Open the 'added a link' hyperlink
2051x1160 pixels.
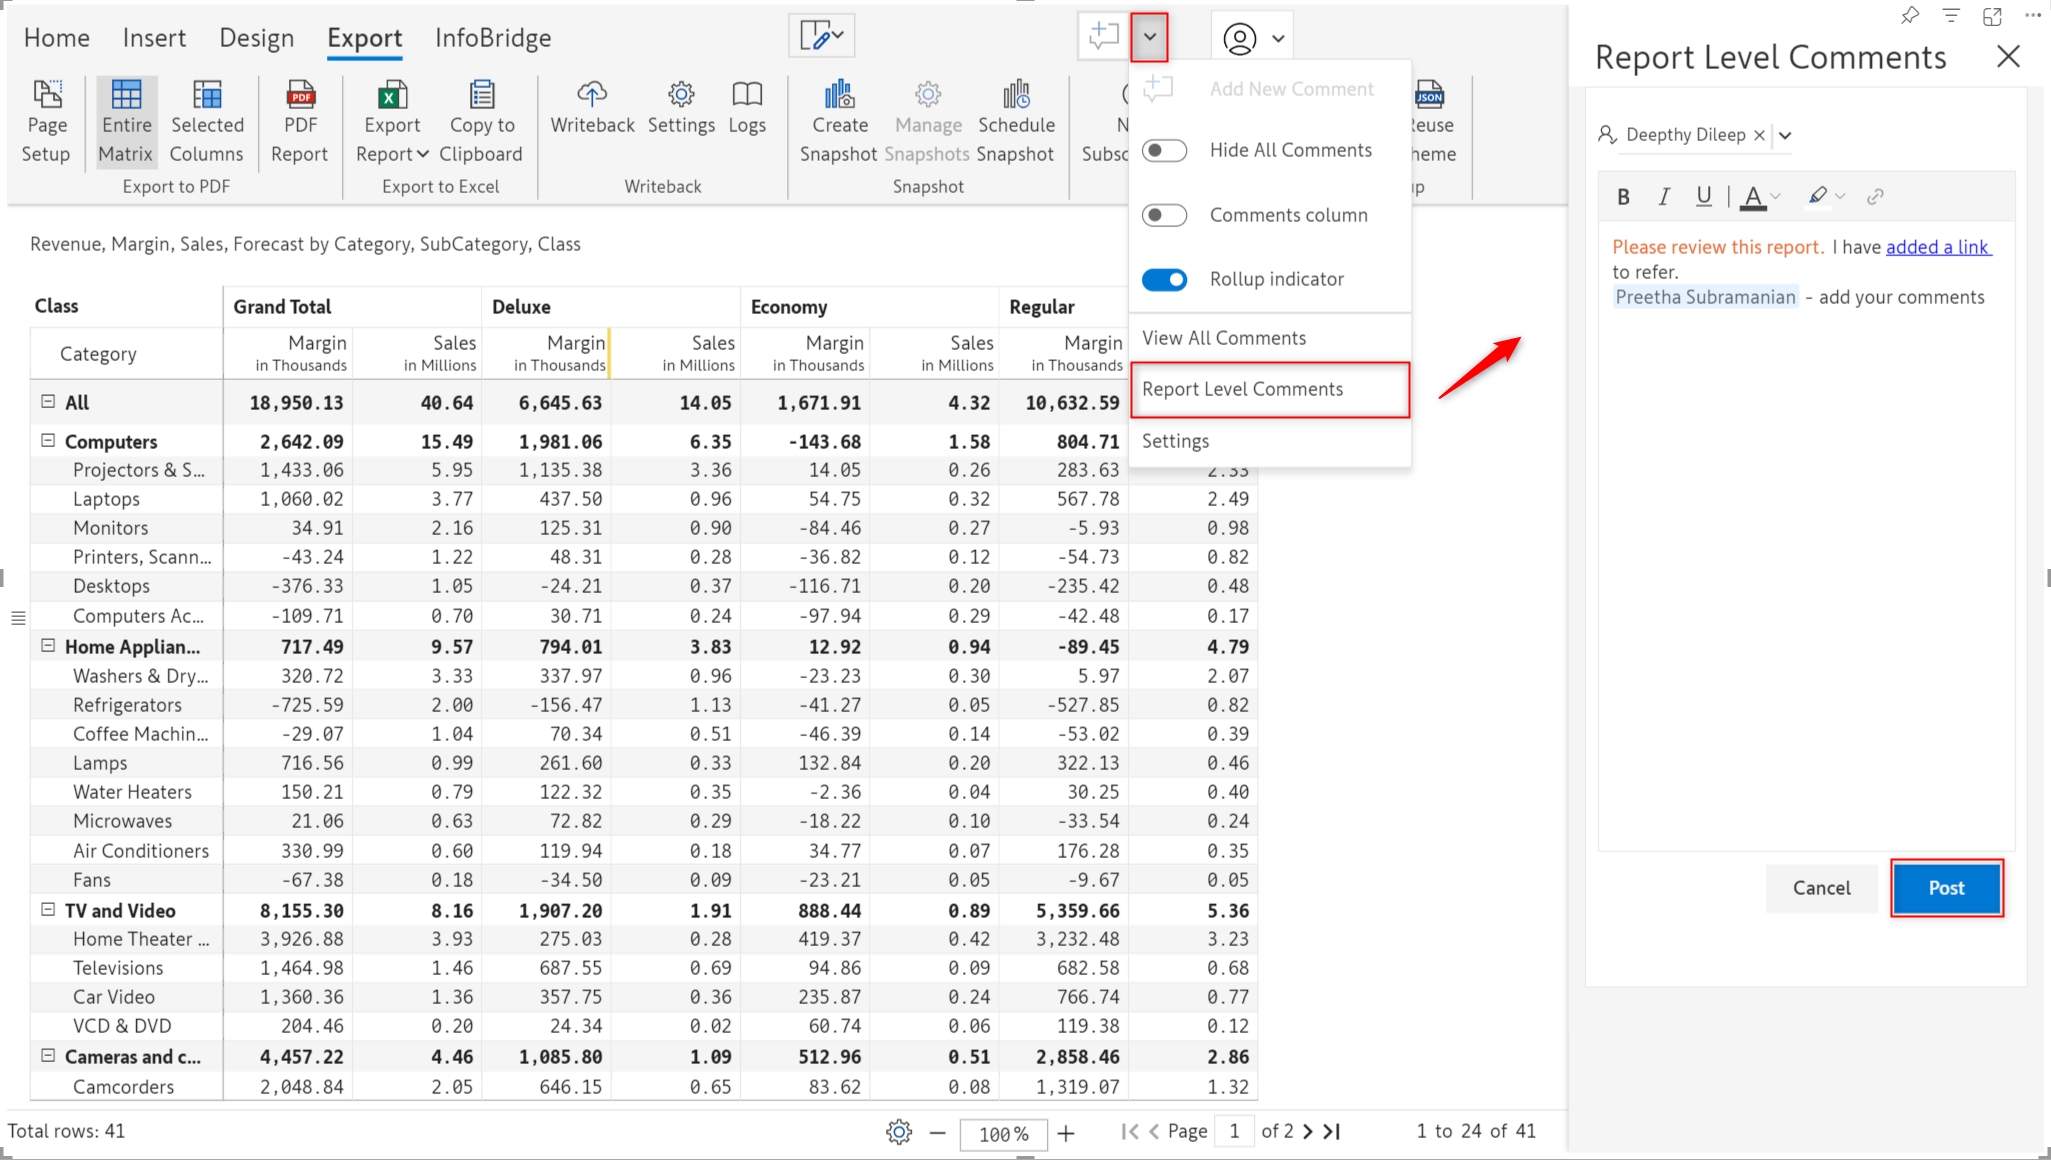pos(1937,247)
